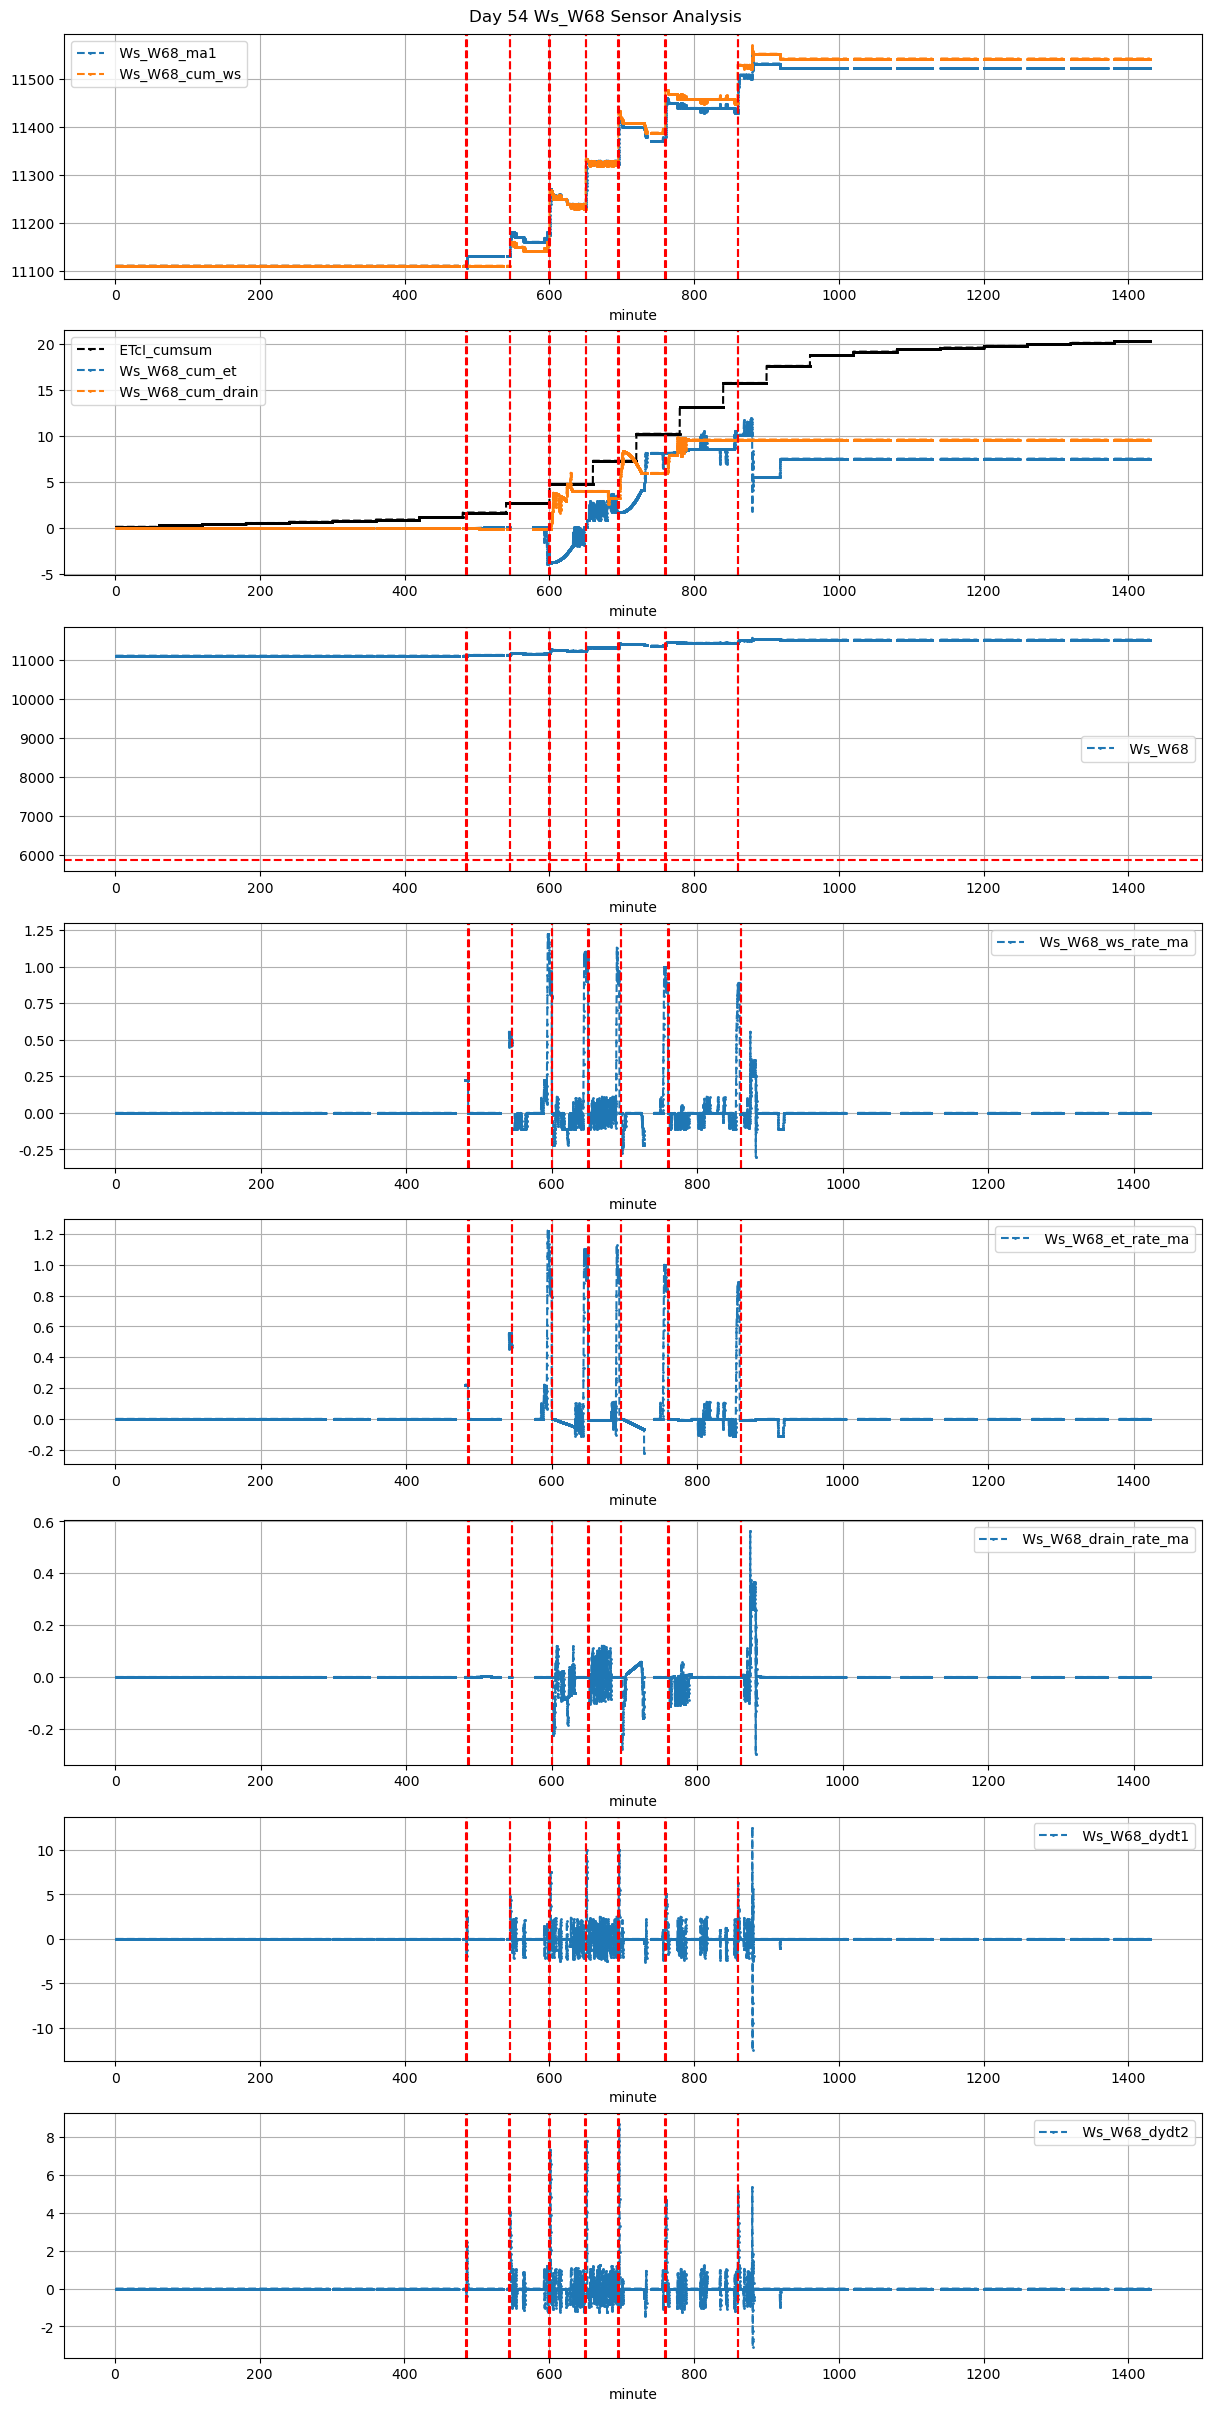This screenshot has width=1211, height=2411.
Task: Click the orange line swatch beside Ws_W68_cum_ws
Action: (92, 75)
